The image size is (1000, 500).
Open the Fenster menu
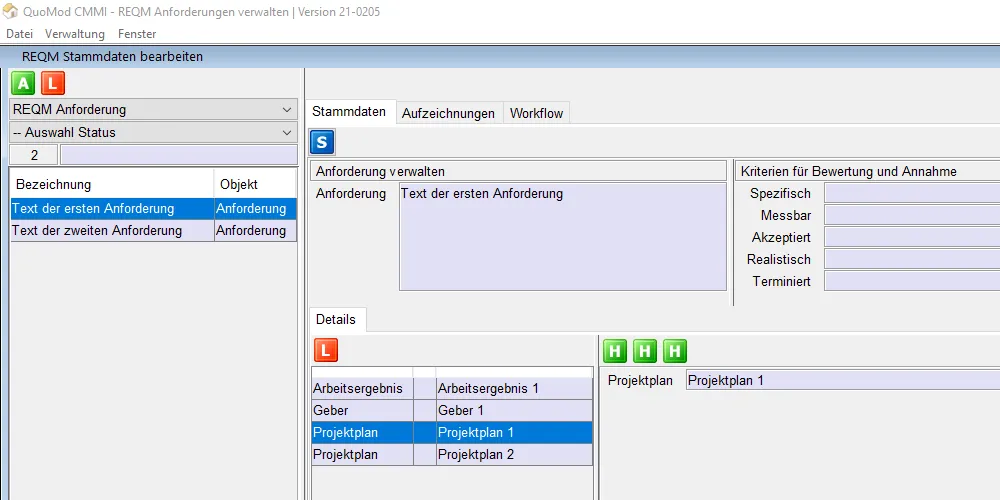137,34
